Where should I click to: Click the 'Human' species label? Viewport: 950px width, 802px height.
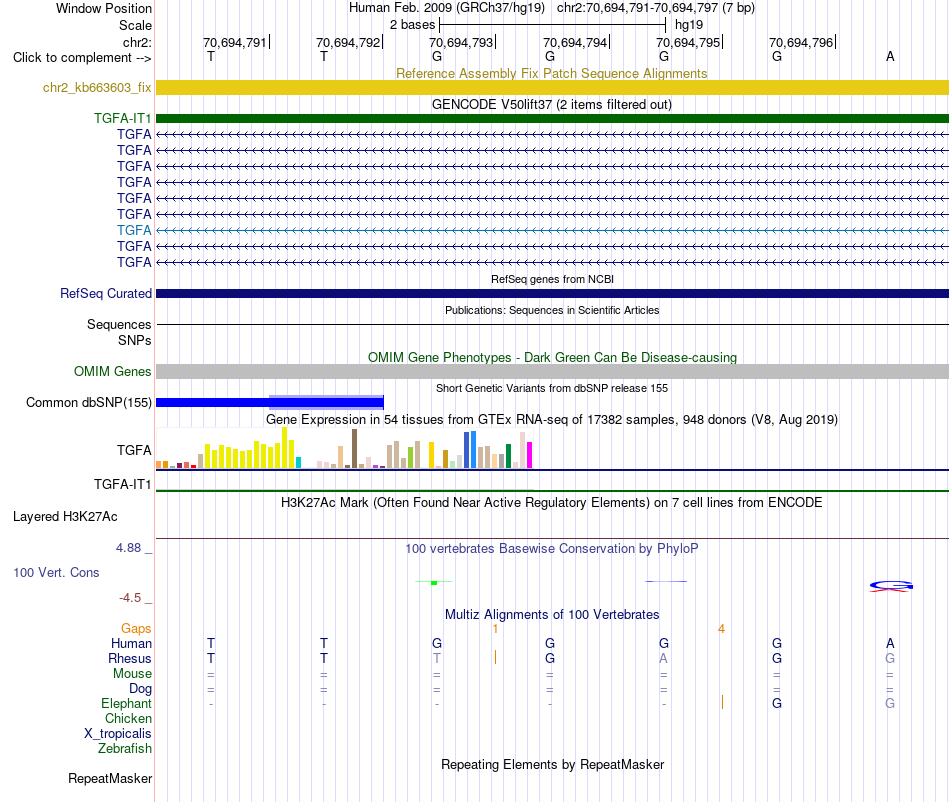coord(131,643)
